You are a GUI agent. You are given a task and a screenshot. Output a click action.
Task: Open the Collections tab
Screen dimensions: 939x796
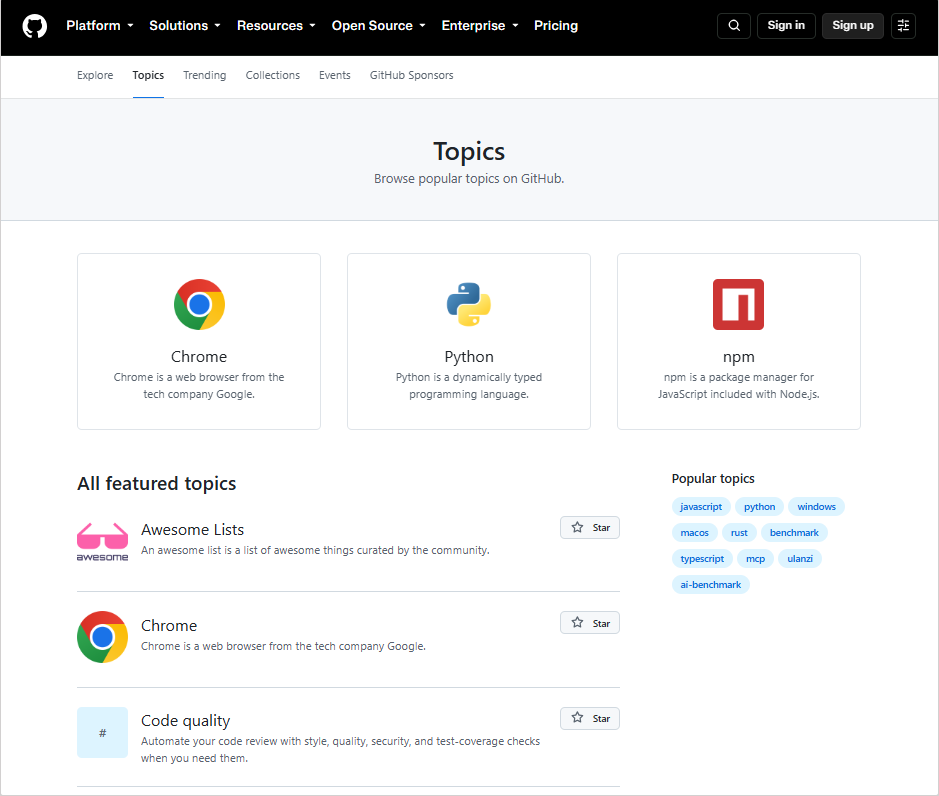272,75
